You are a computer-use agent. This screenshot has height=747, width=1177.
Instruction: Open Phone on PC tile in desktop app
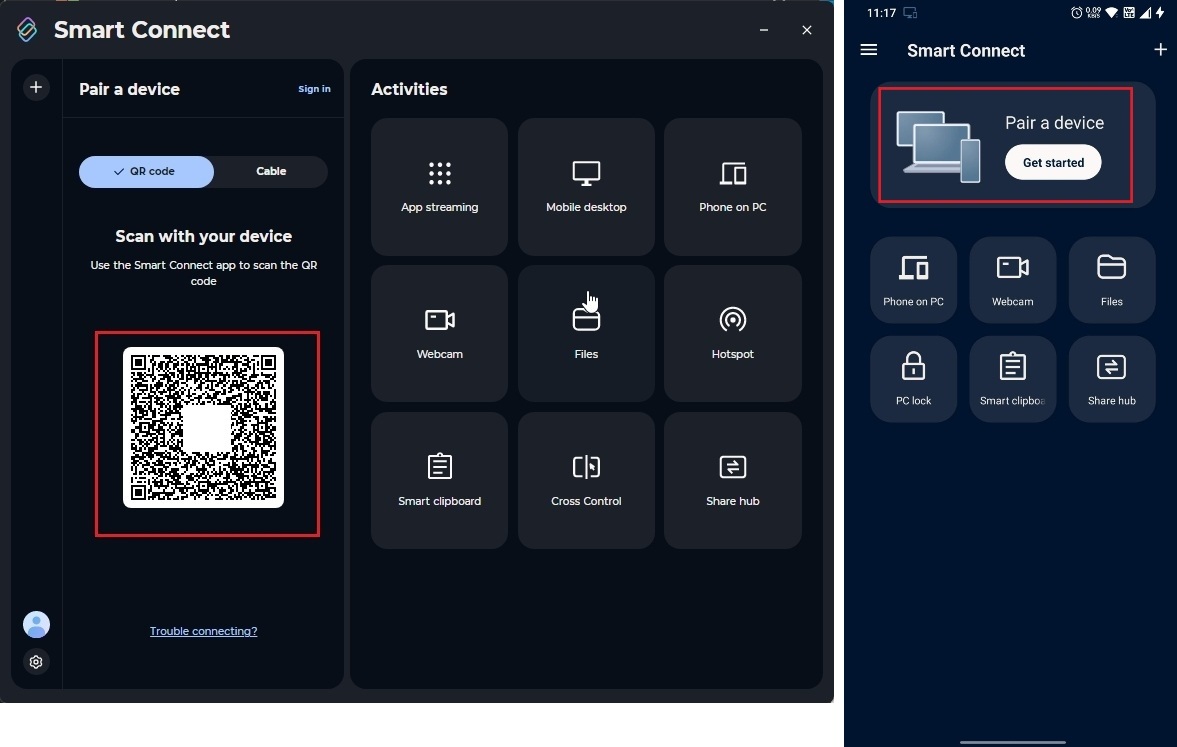pos(732,187)
